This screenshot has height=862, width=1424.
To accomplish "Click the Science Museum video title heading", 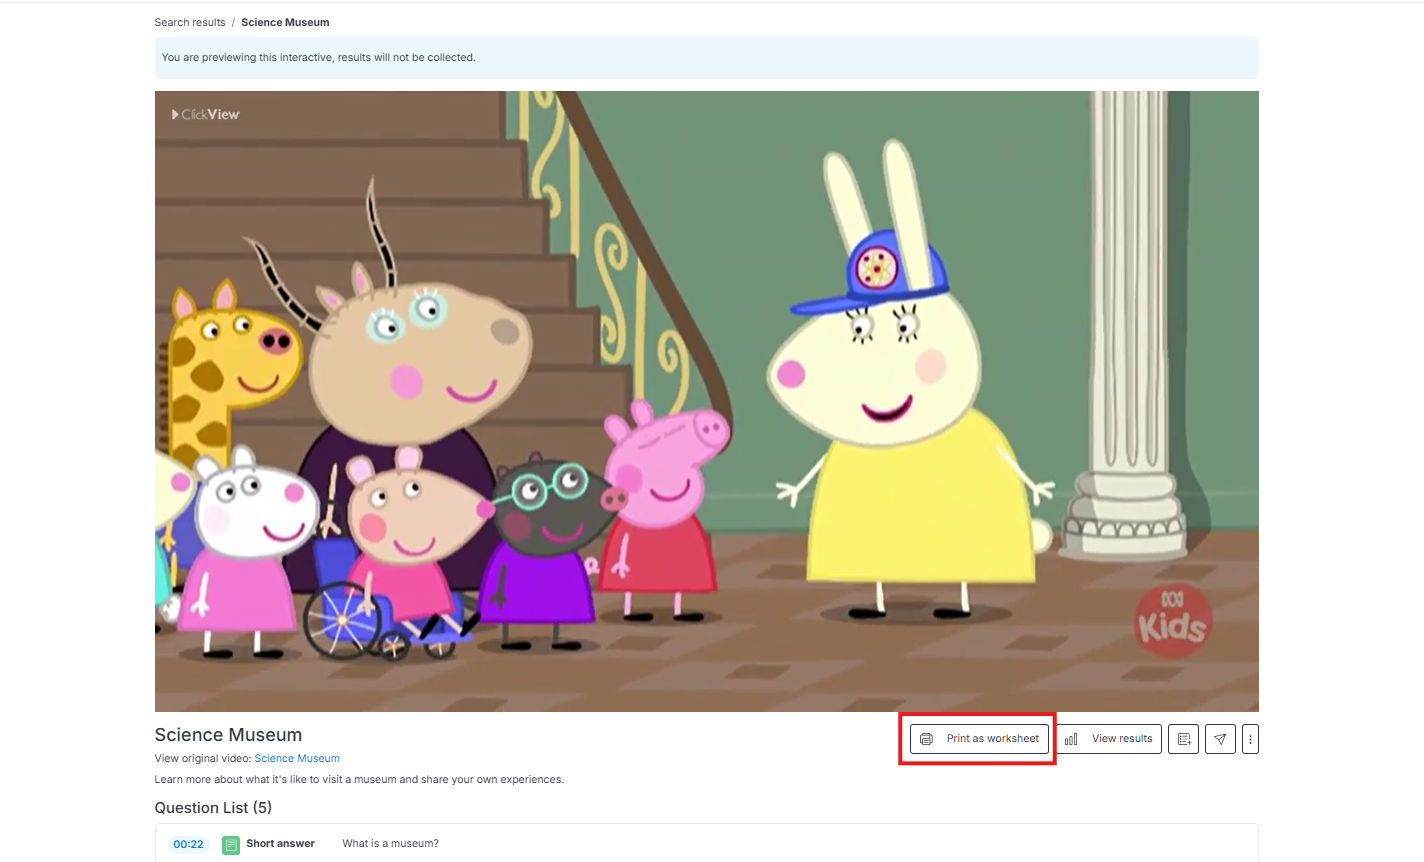I will coord(228,735).
